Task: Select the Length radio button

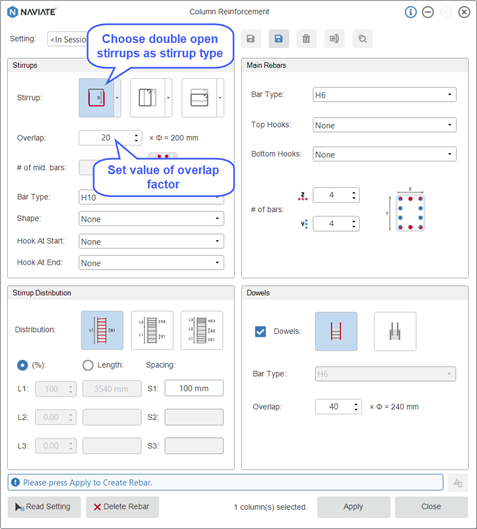Action: (88, 365)
